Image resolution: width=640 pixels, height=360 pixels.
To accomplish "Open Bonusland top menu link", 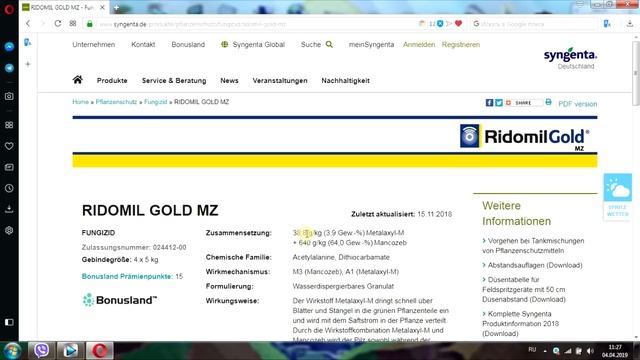I will (188, 44).
